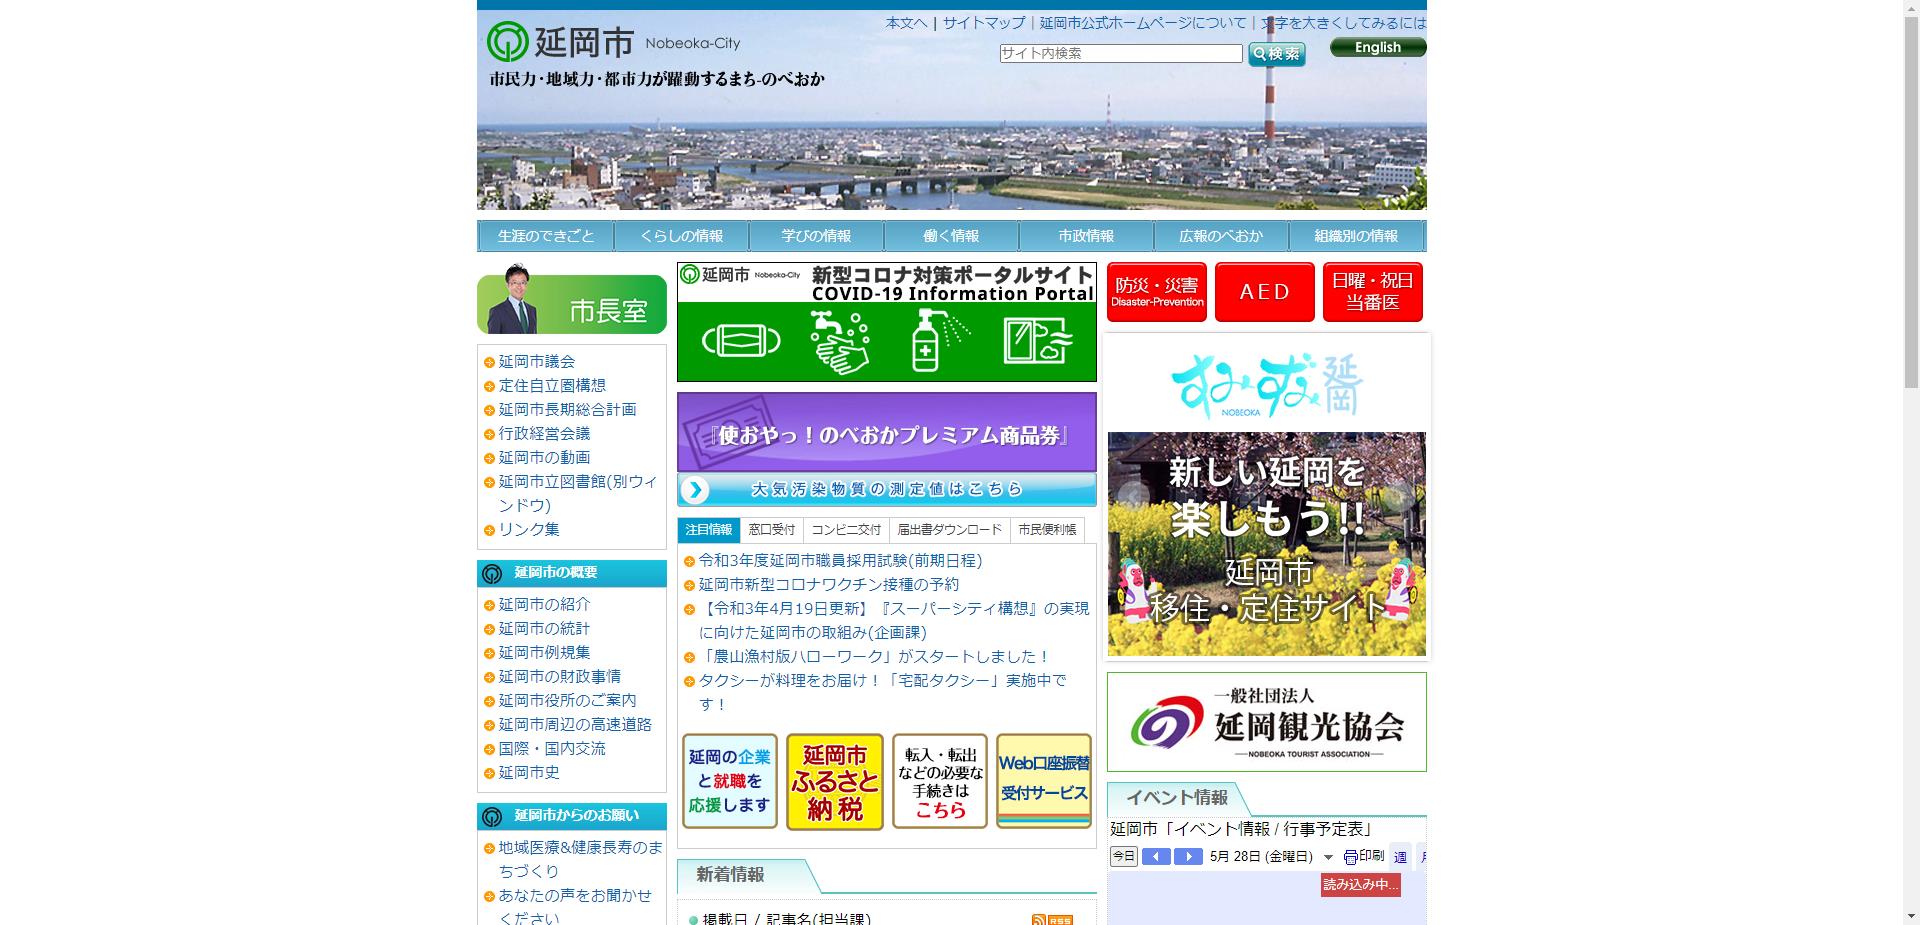The image size is (1920, 925).
Task: Switch the event calendar to 週 week view
Action: coord(1403,856)
